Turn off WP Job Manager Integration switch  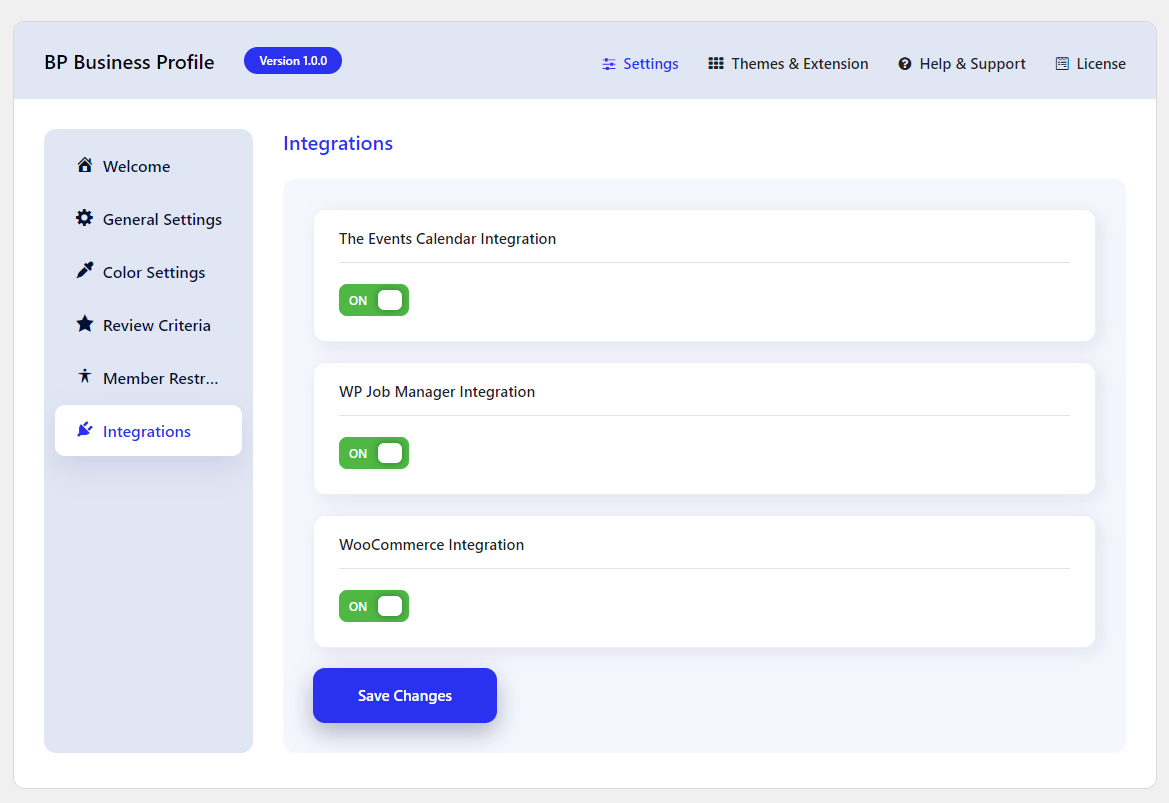374,453
